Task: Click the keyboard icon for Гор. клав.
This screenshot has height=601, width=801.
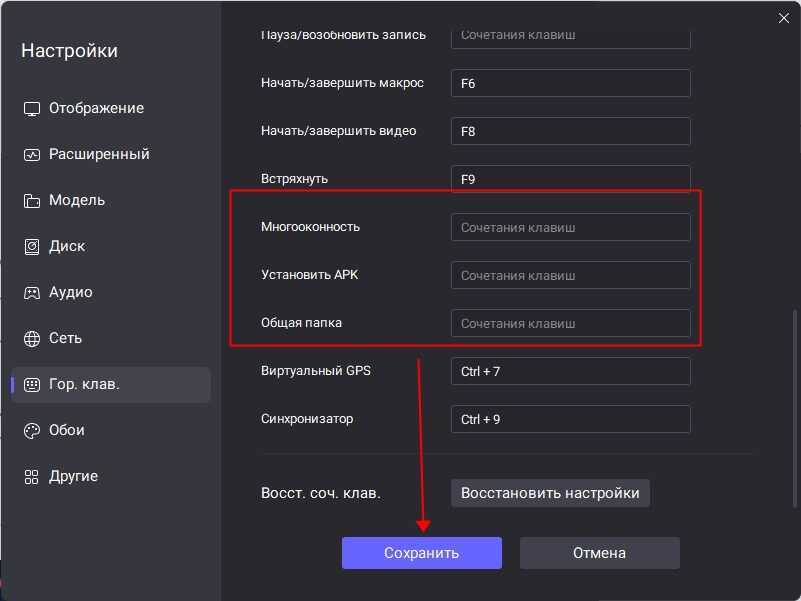Action: point(30,383)
